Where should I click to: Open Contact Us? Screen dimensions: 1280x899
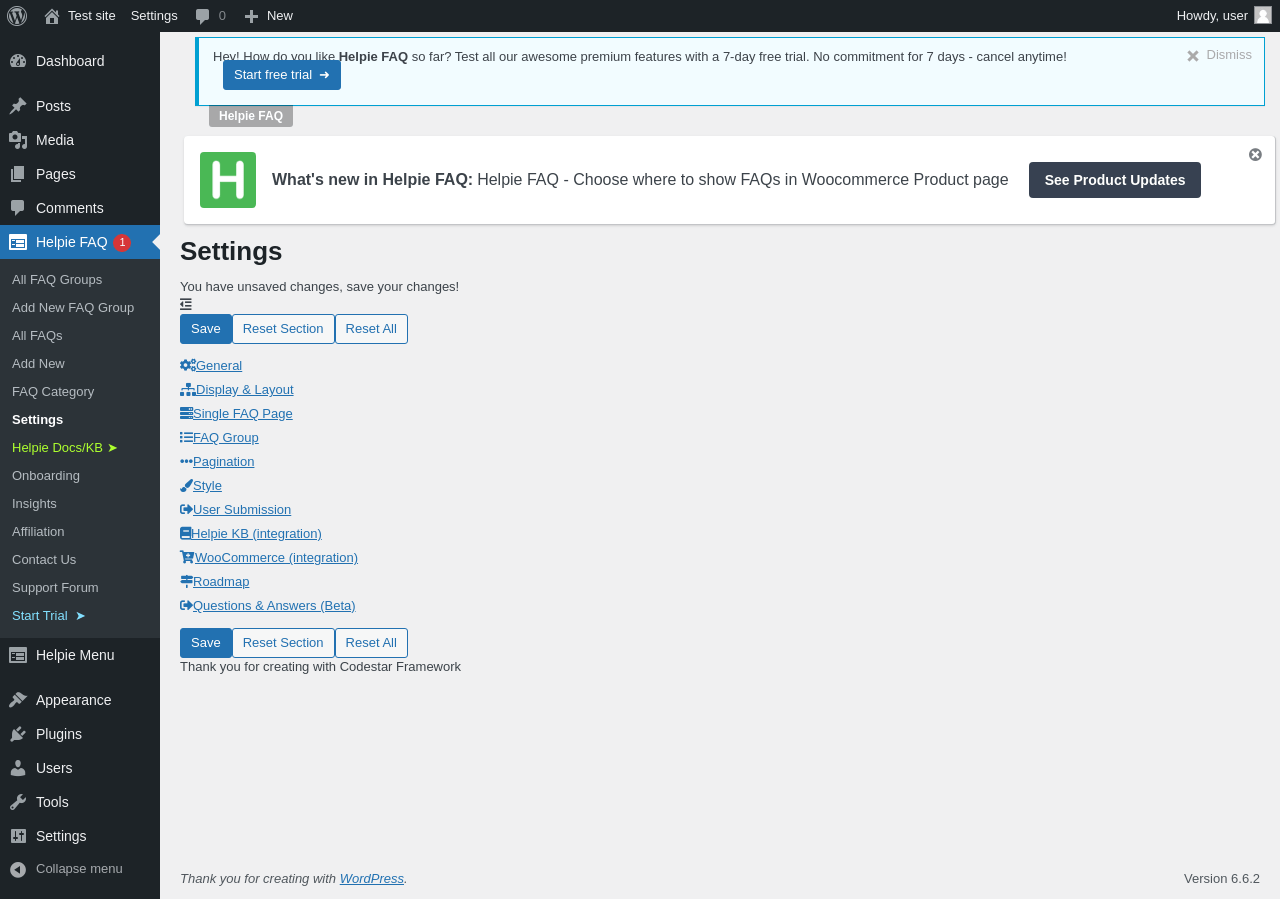coord(44,559)
